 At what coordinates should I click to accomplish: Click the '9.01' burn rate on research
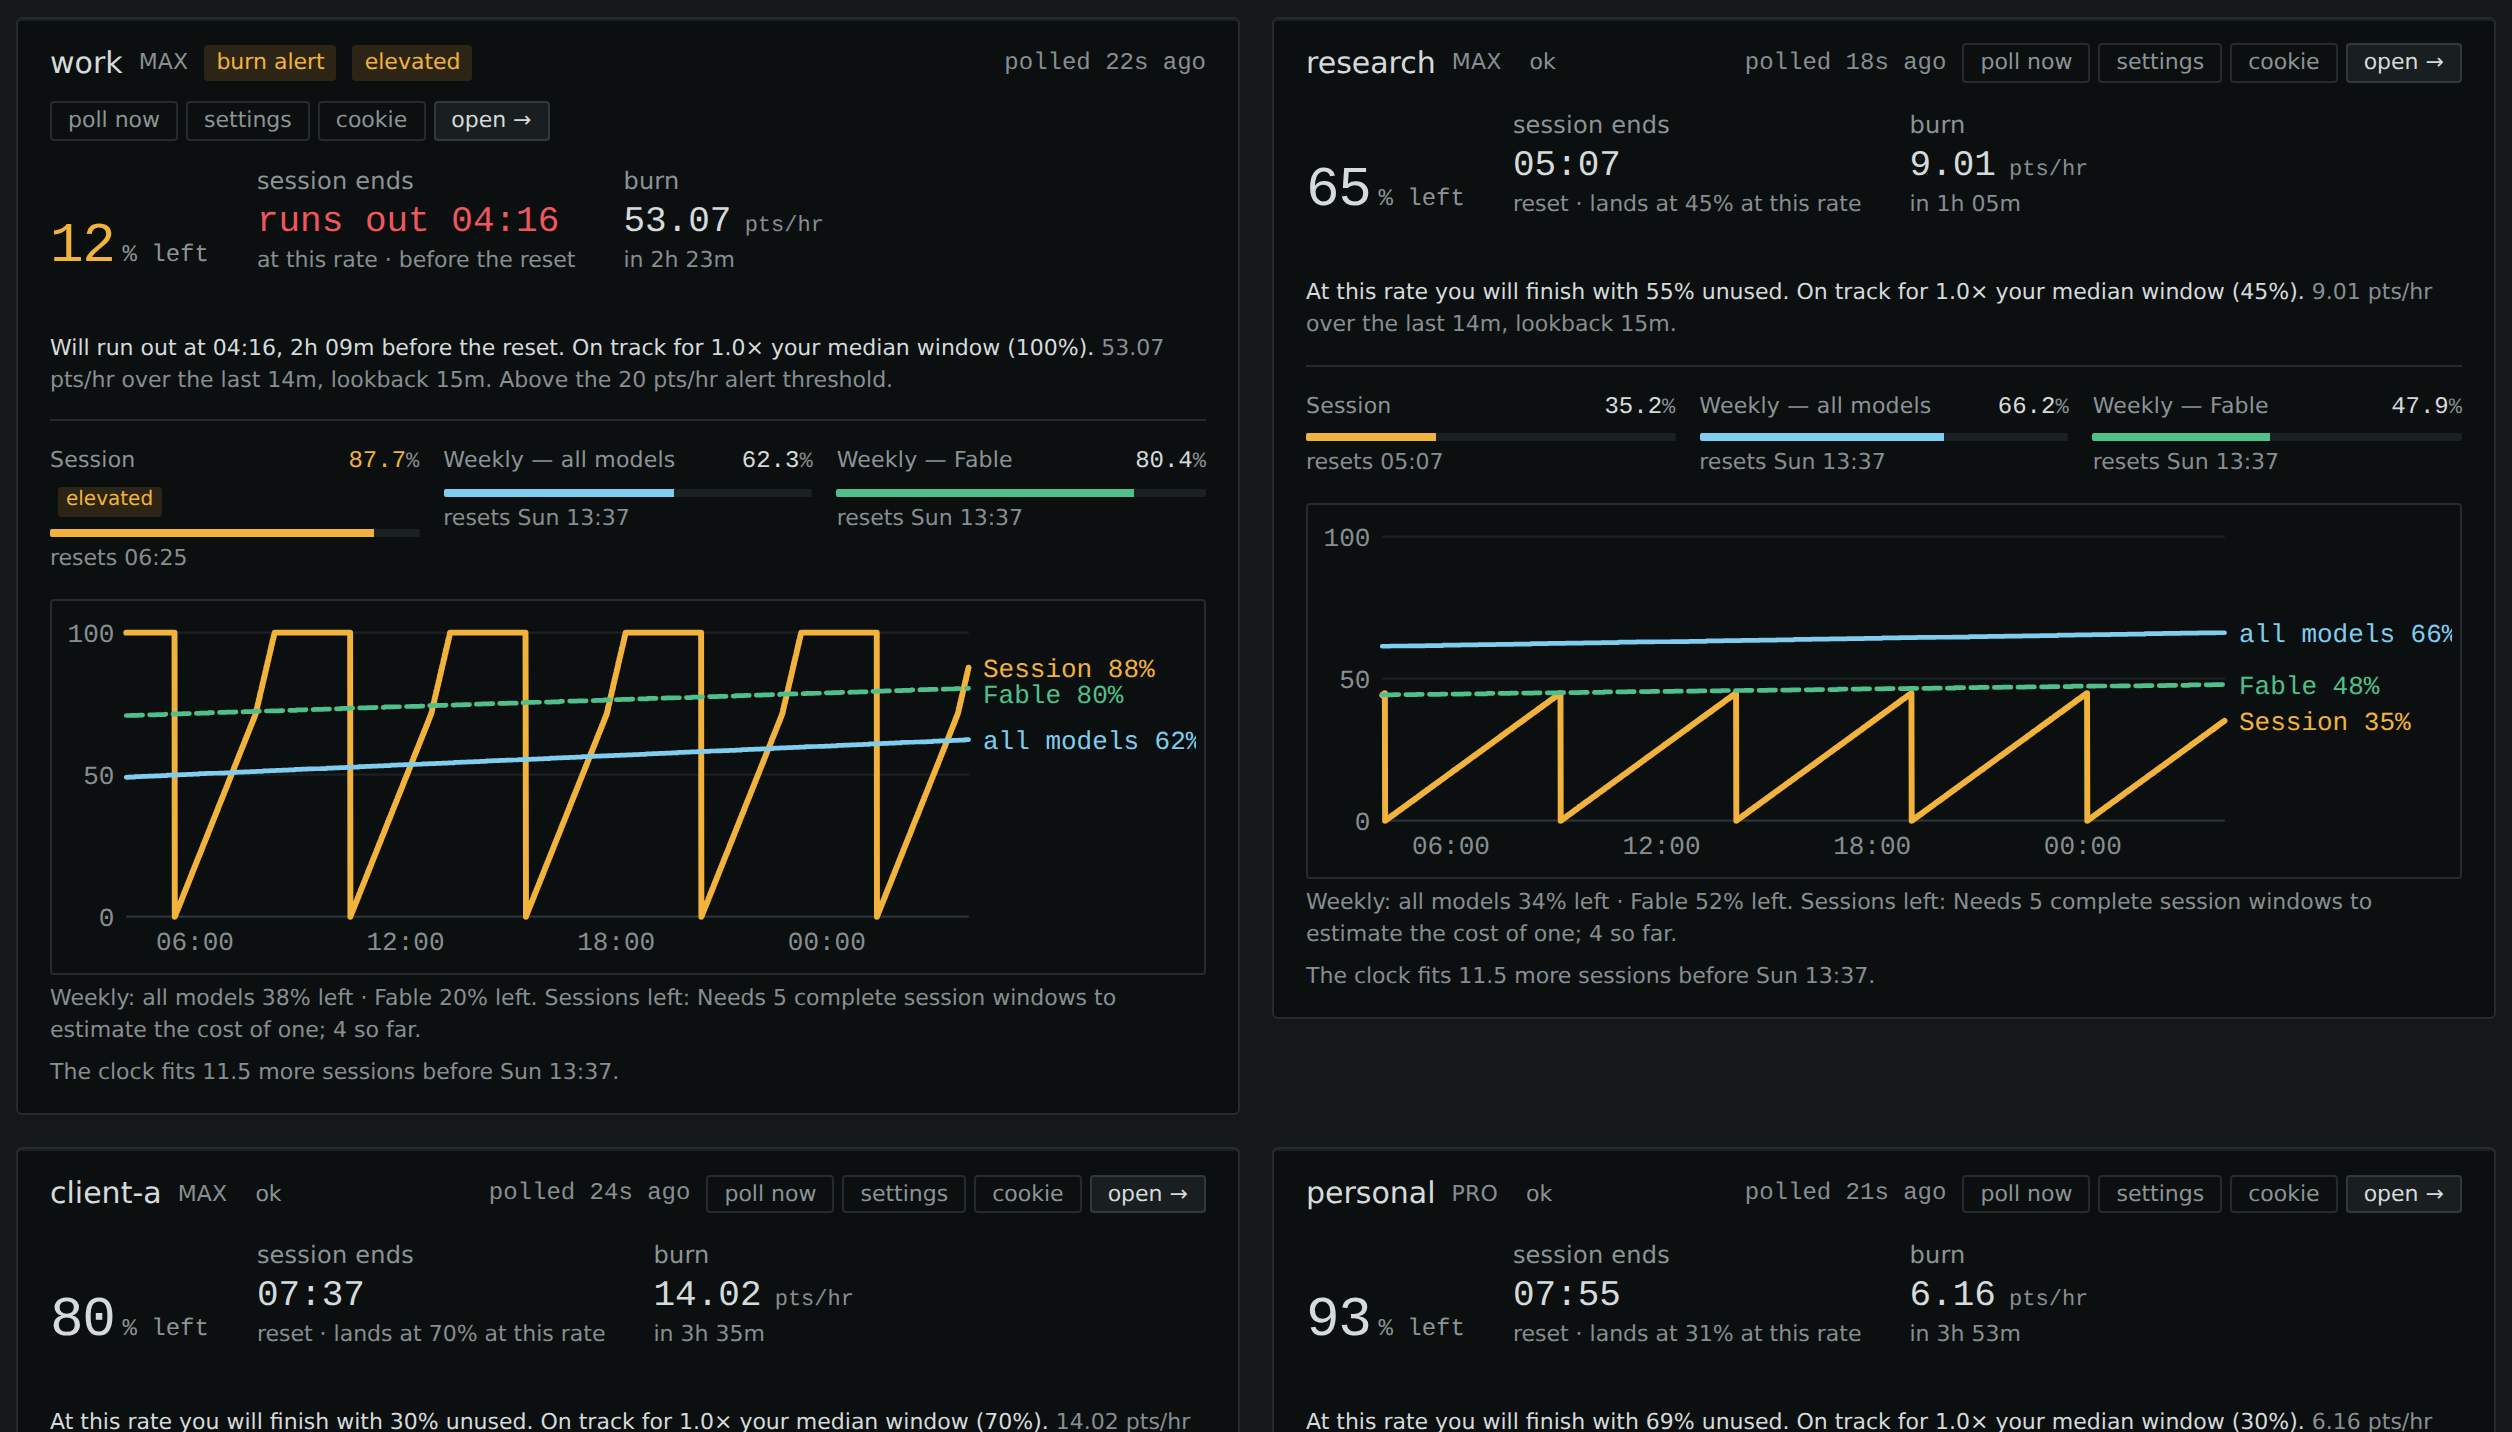[x=1952, y=164]
